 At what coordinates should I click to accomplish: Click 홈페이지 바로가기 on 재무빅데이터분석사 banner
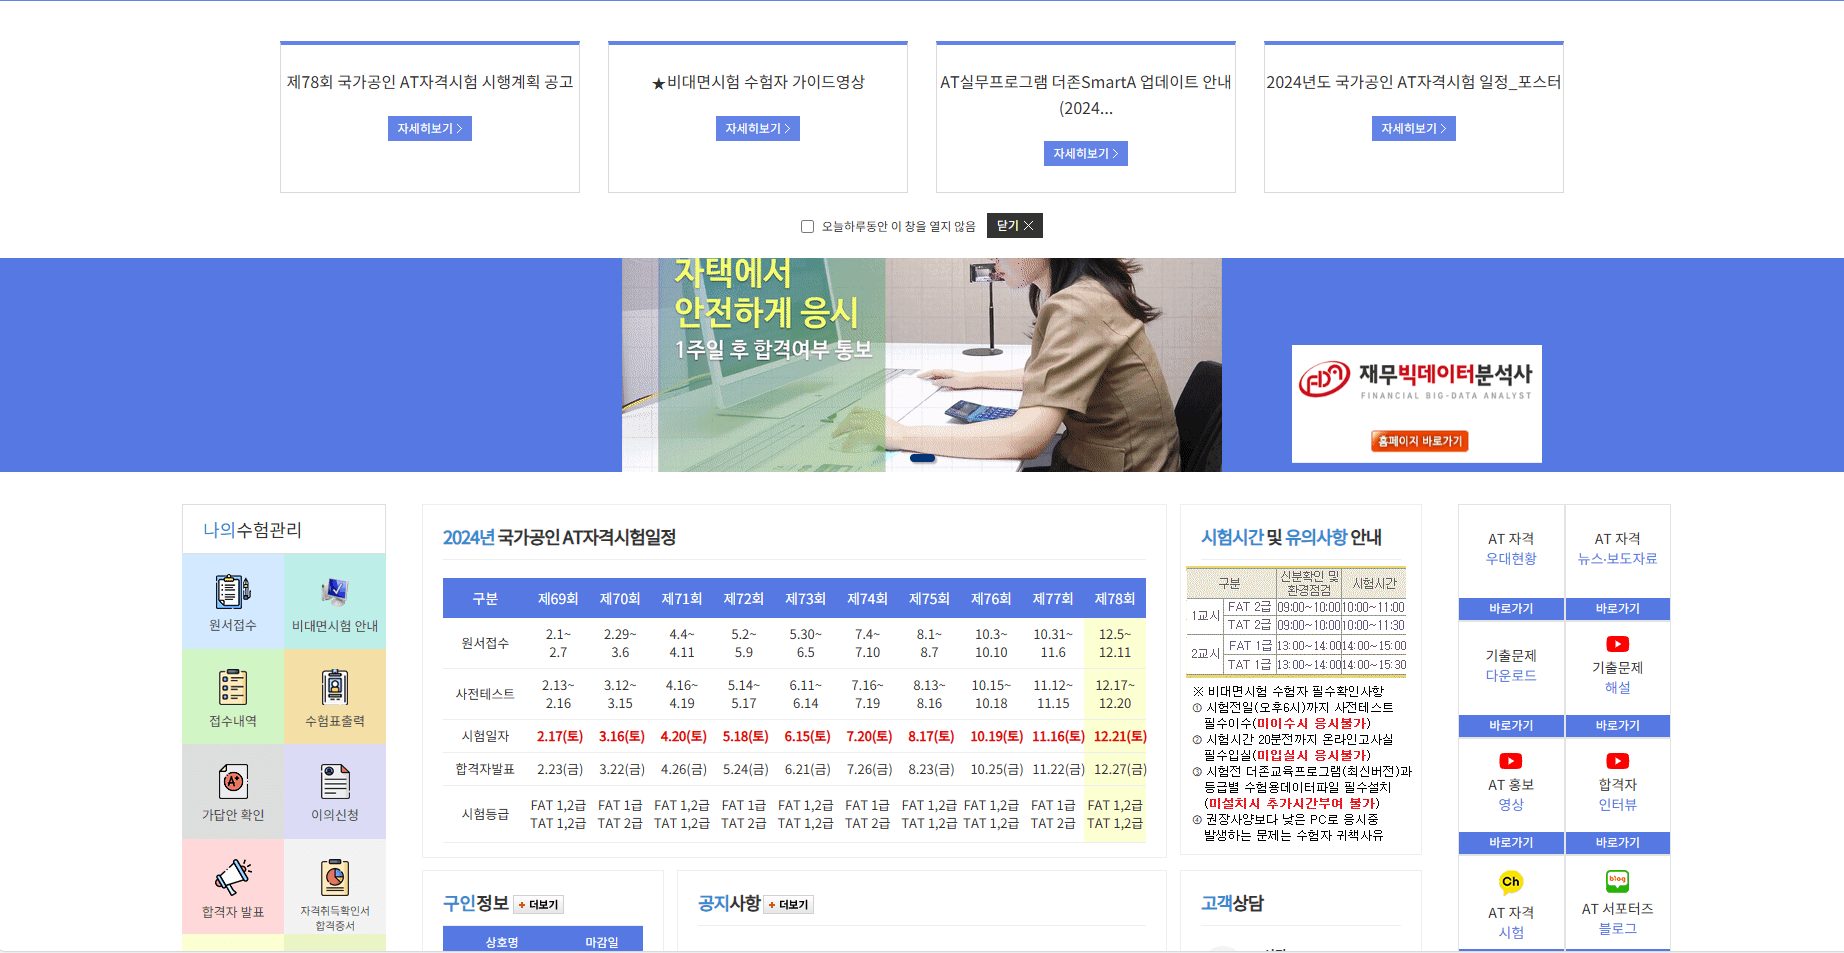(x=1419, y=441)
